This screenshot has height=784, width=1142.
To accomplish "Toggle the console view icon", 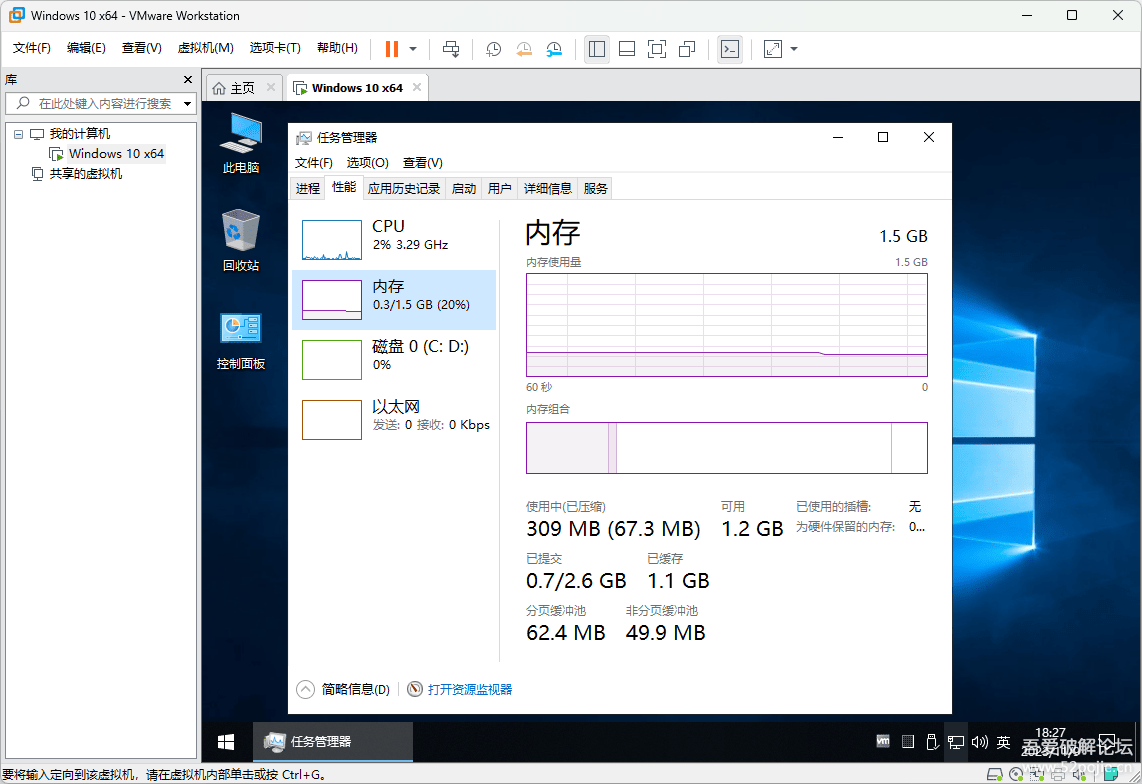I will click(x=729, y=49).
